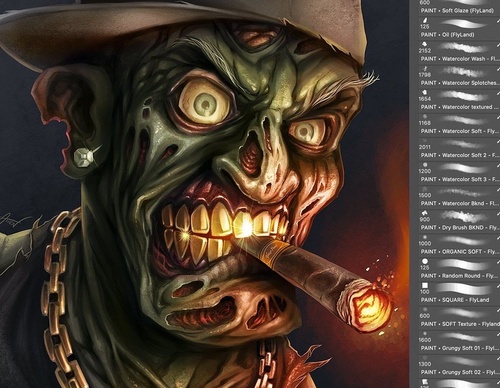Select the Oil (FlyLand) brush tip icon
The height and width of the screenshot is (388, 500).
point(425,20)
